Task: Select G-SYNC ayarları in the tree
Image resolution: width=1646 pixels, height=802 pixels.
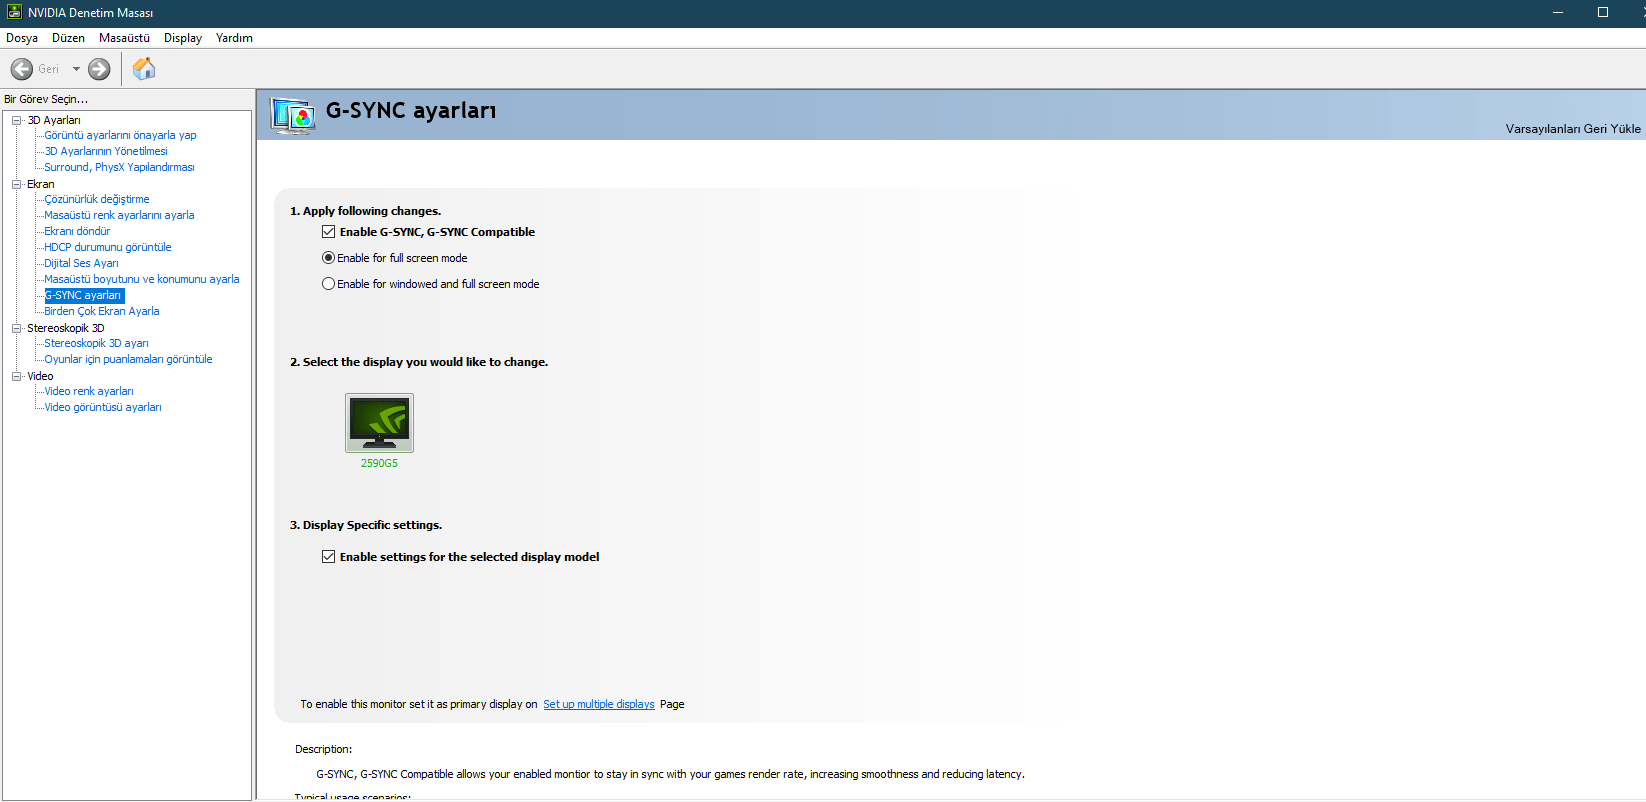Action: click(84, 295)
